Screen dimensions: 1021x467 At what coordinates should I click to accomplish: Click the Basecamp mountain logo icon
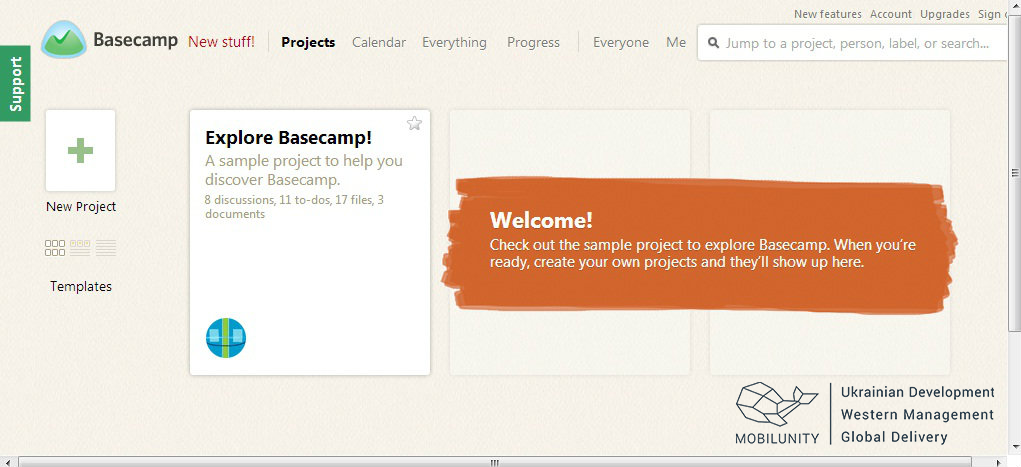click(x=63, y=40)
